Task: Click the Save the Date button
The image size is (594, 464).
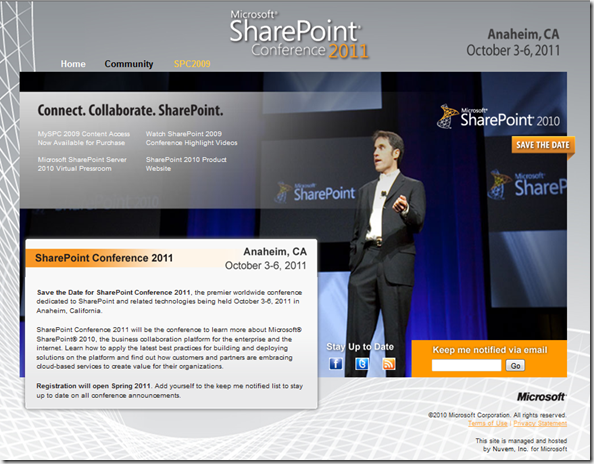Action: click(543, 145)
